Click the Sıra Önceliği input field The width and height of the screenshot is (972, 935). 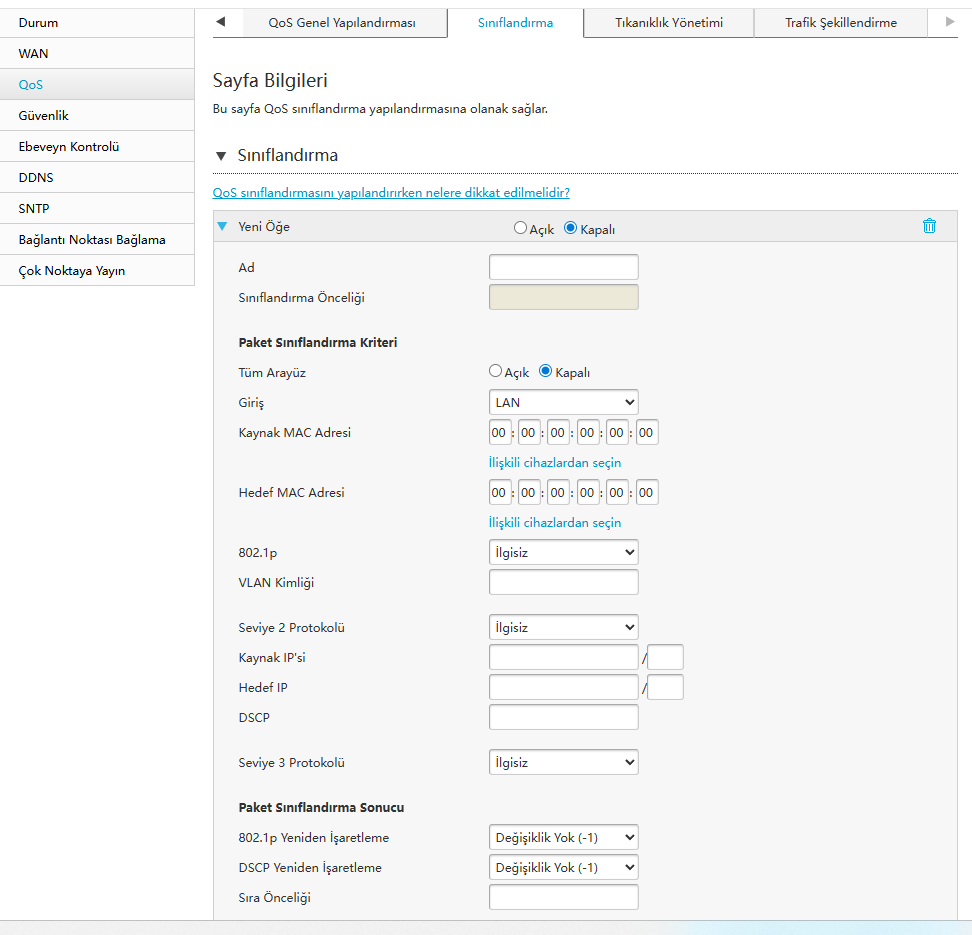(x=563, y=897)
